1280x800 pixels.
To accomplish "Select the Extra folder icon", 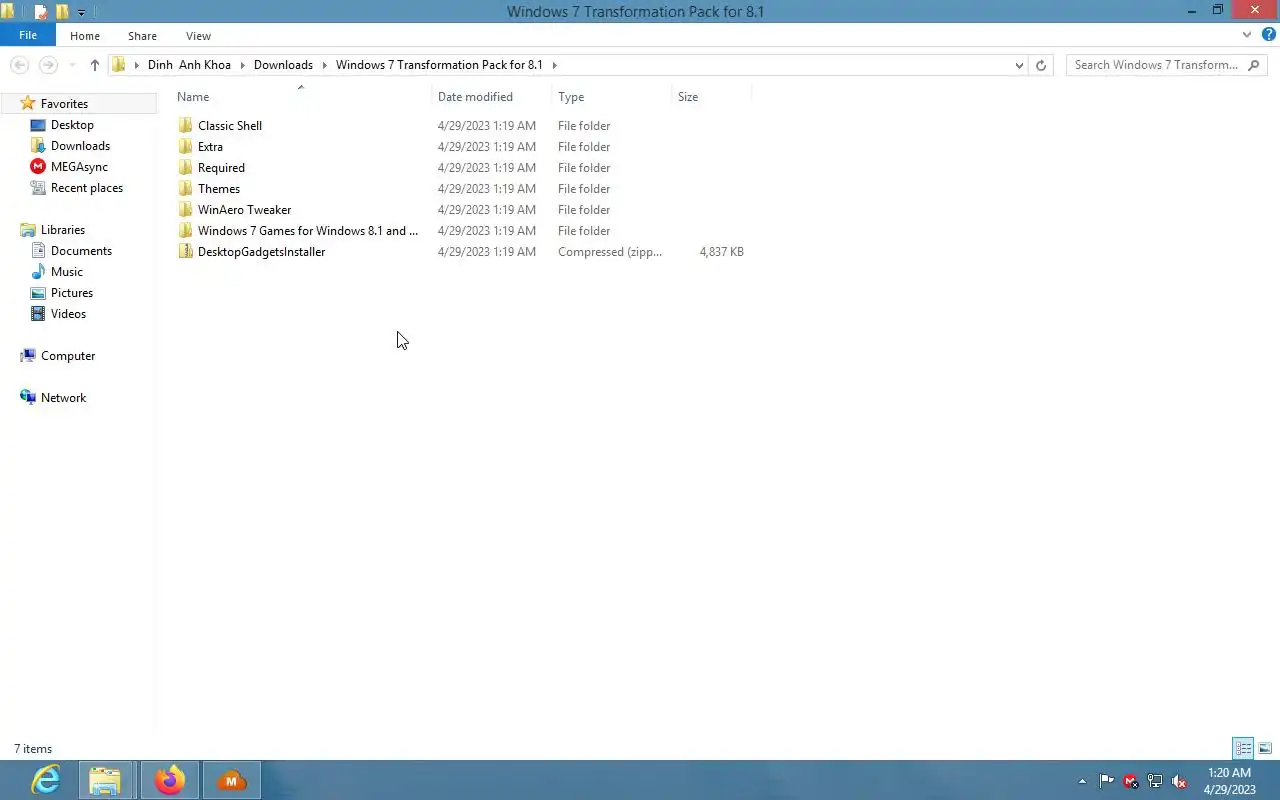I will pos(185,146).
